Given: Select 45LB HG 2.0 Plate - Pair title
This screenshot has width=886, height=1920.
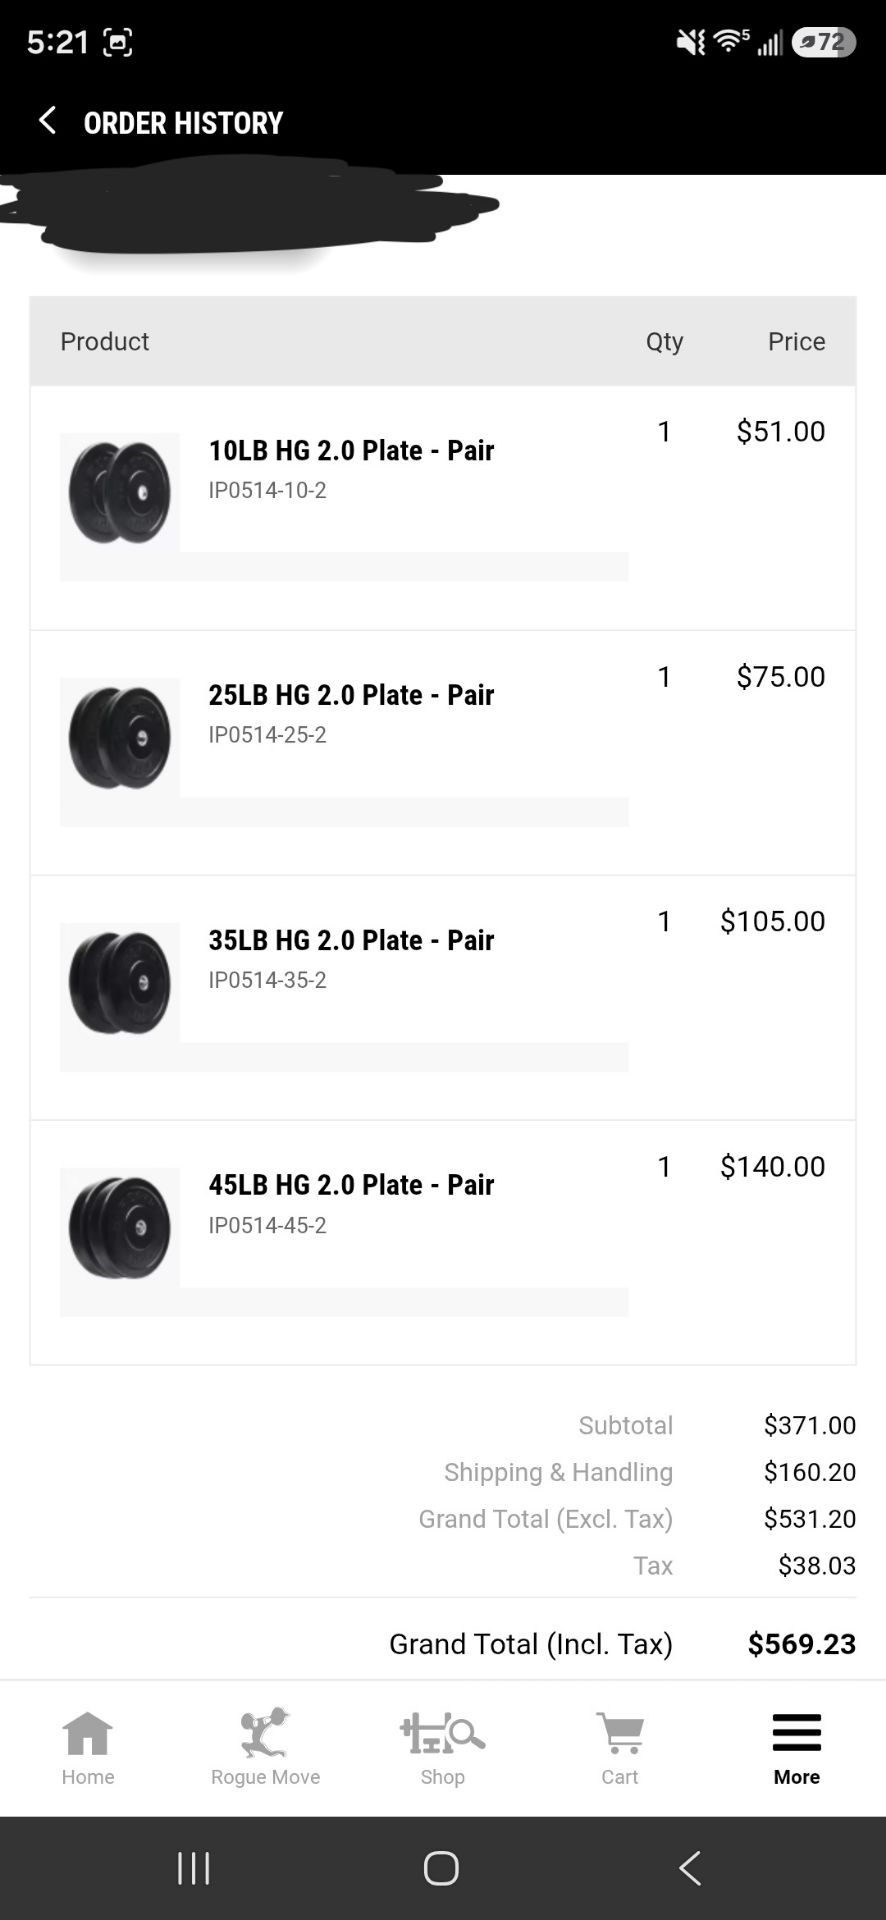Looking at the screenshot, I should point(351,1185).
